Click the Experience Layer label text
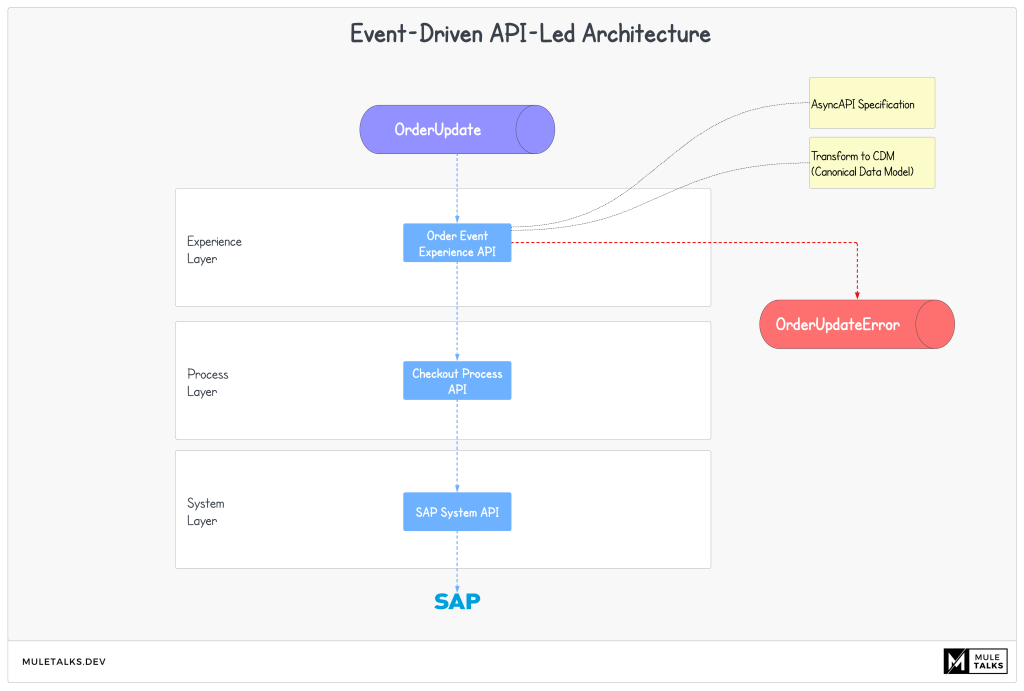 click(x=214, y=249)
